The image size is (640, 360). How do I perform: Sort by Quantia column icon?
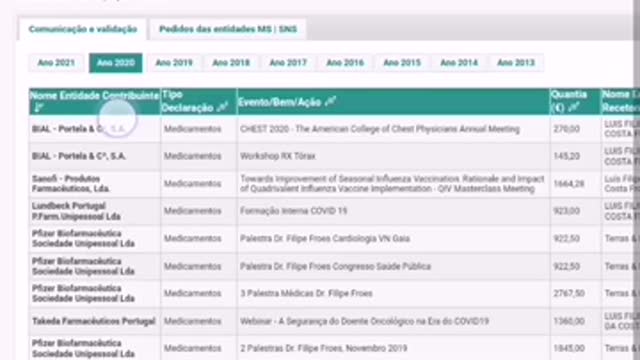point(573,108)
